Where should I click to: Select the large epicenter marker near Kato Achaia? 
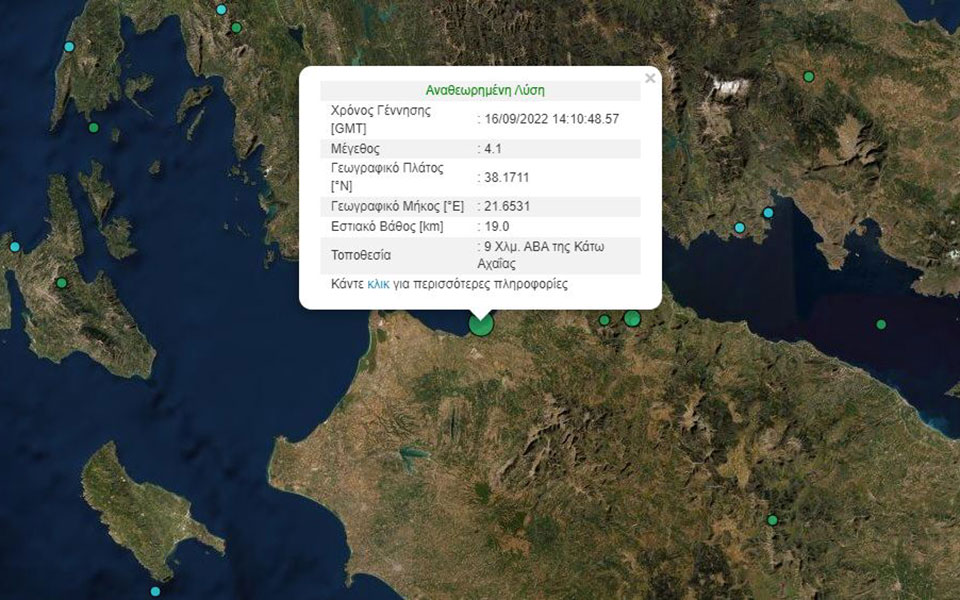click(x=480, y=325)
